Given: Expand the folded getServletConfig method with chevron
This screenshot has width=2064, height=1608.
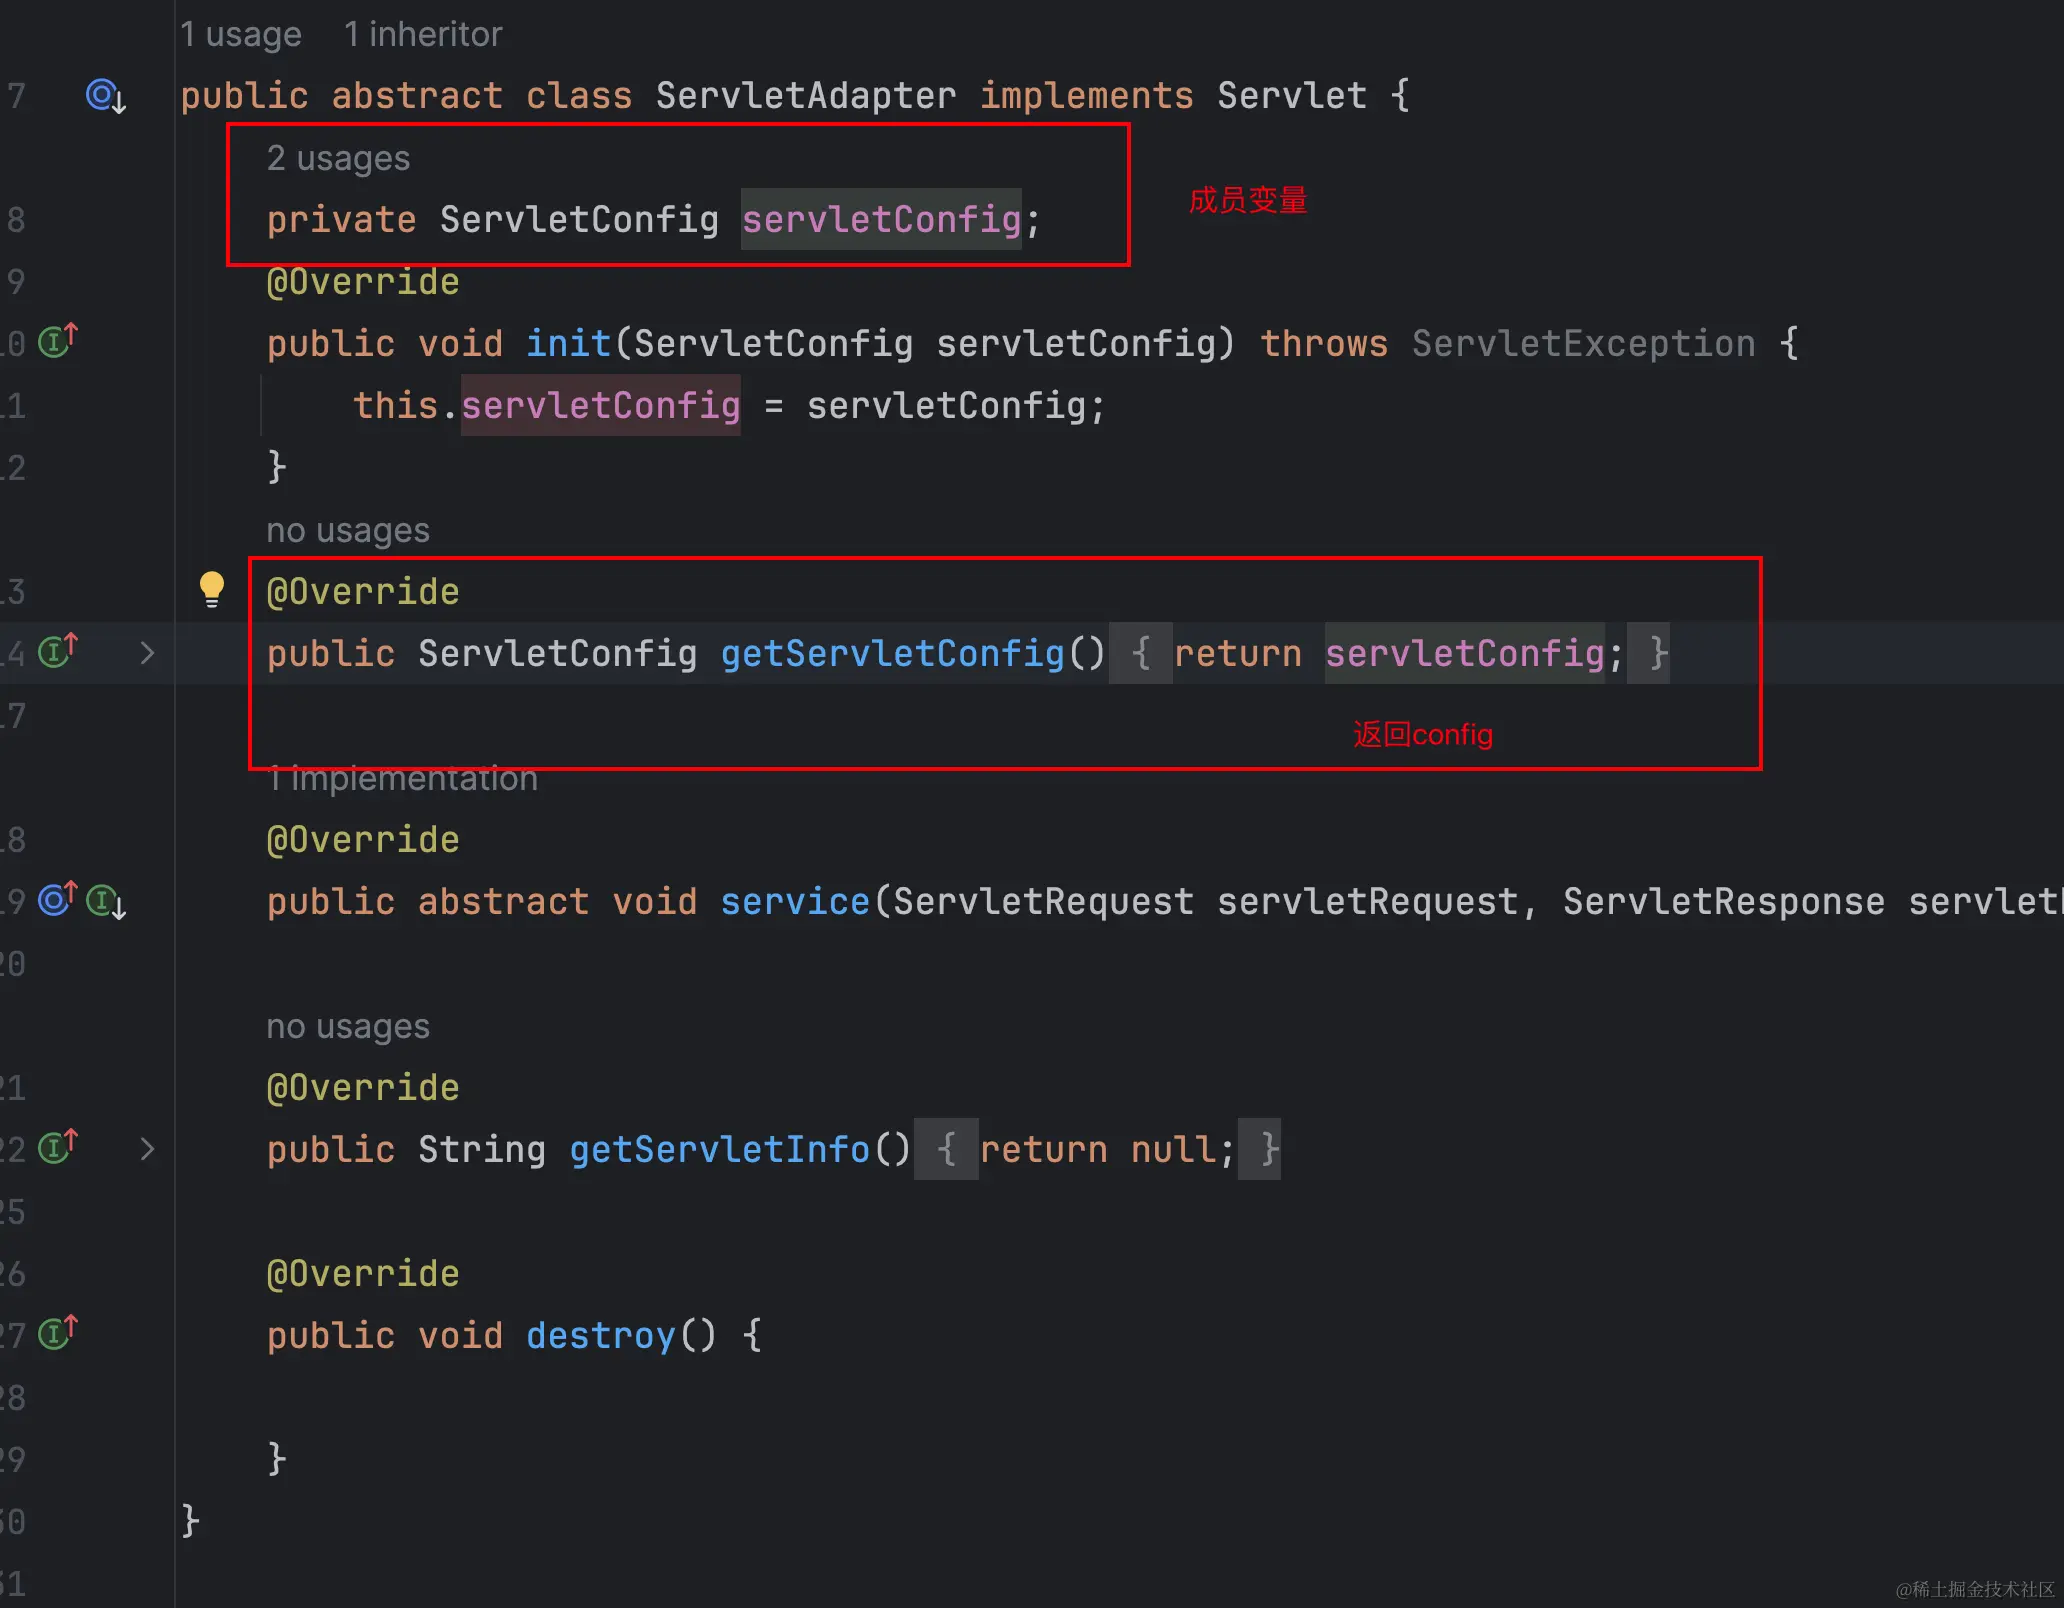Looking at the screenshot, I should (x=147, y=653).
